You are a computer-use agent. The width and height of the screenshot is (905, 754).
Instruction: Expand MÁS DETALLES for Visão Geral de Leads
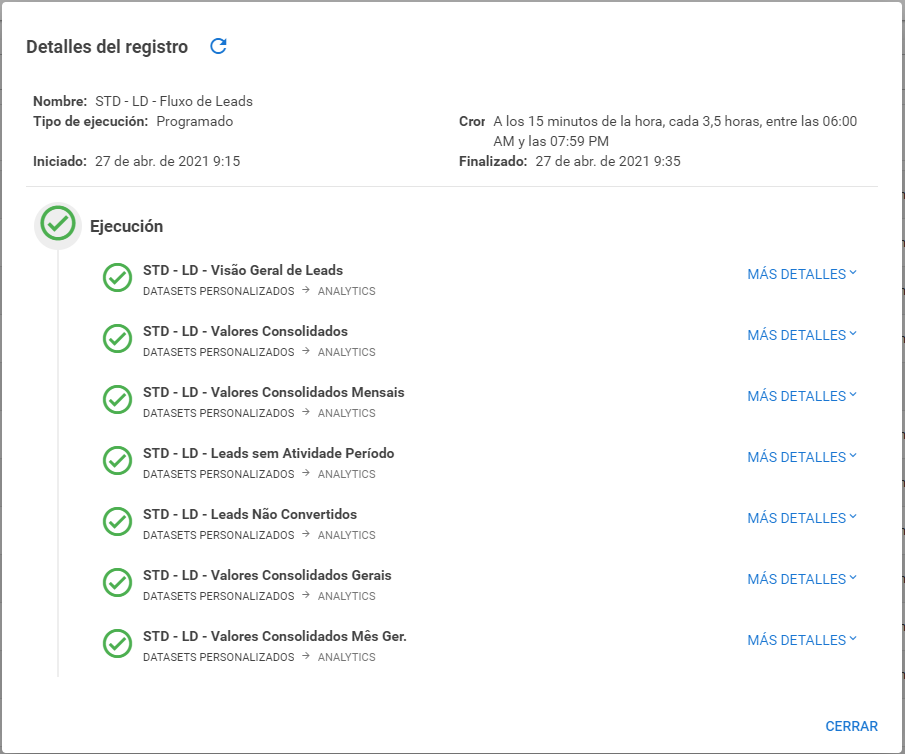tap(802, 274)
